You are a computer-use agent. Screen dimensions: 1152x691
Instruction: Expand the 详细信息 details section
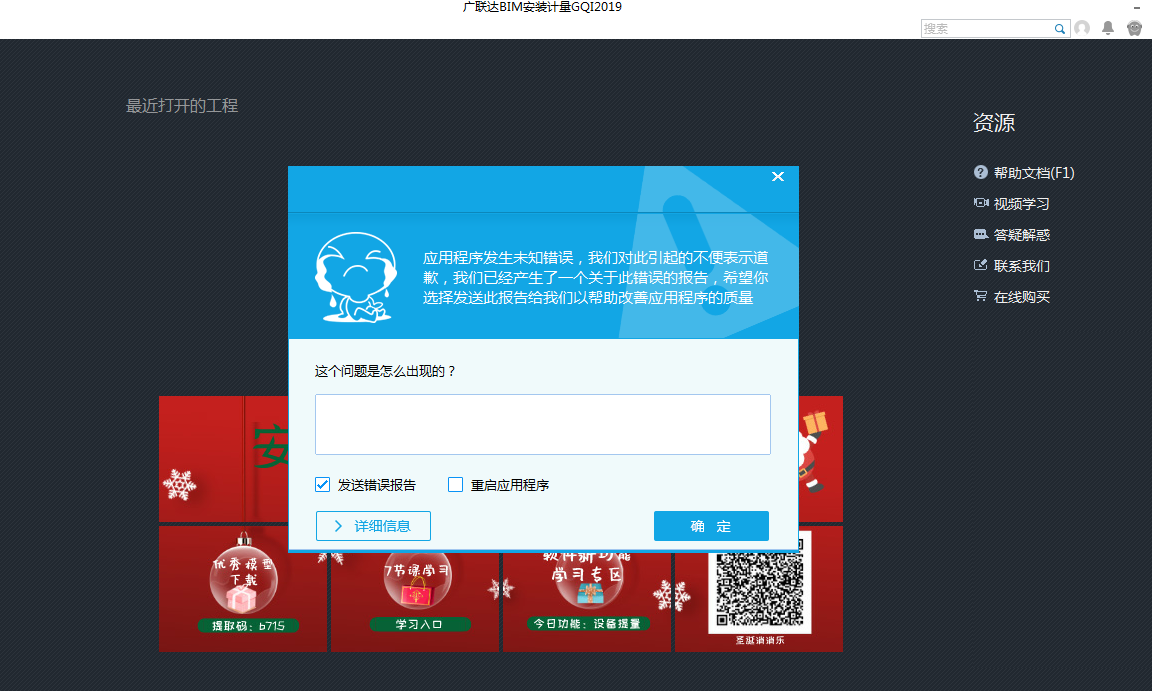(x=373, y=526)
